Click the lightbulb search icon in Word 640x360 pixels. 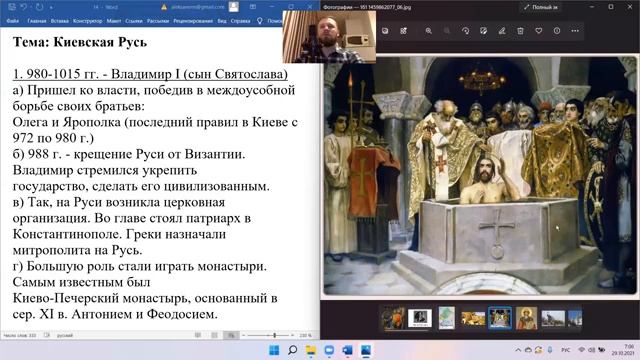click(260, 21)
